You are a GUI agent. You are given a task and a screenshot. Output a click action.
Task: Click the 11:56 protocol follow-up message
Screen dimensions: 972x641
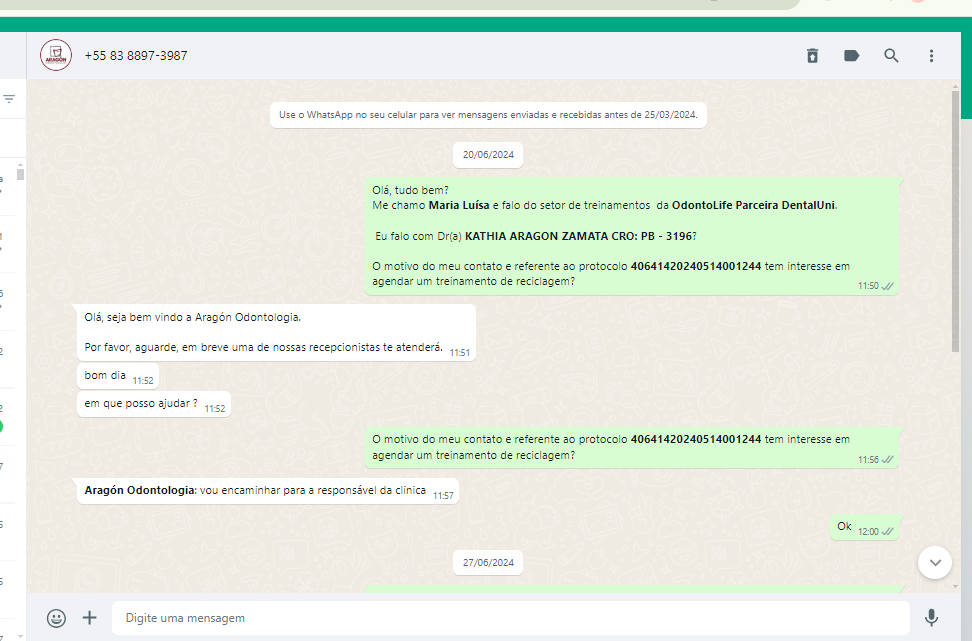click(632, 448)
